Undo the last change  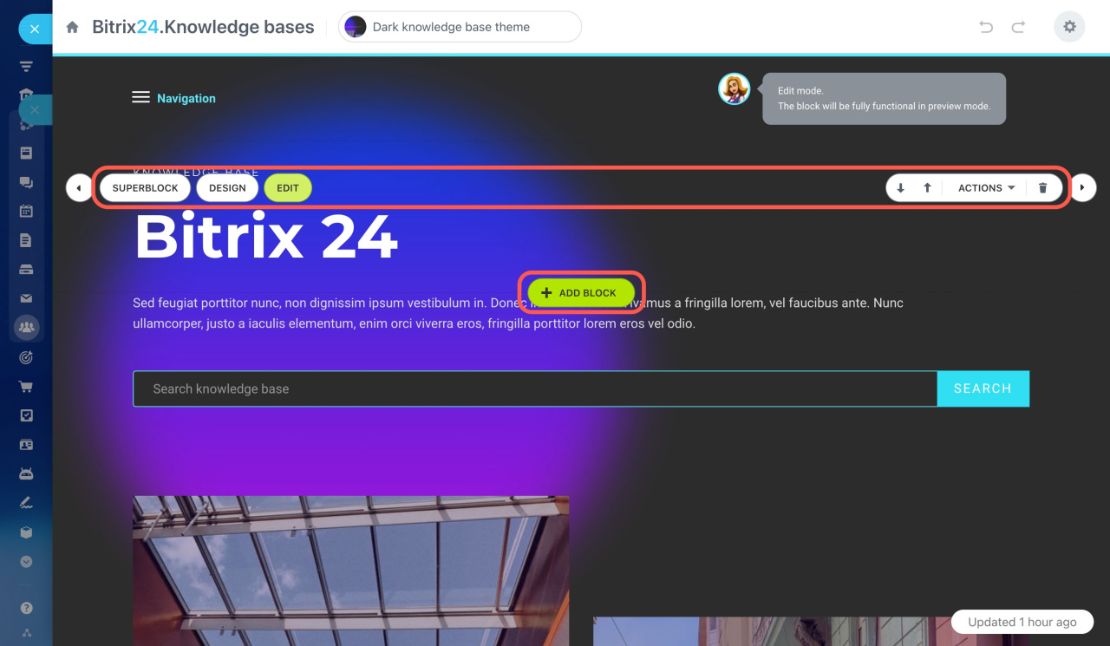click(985, 27)
